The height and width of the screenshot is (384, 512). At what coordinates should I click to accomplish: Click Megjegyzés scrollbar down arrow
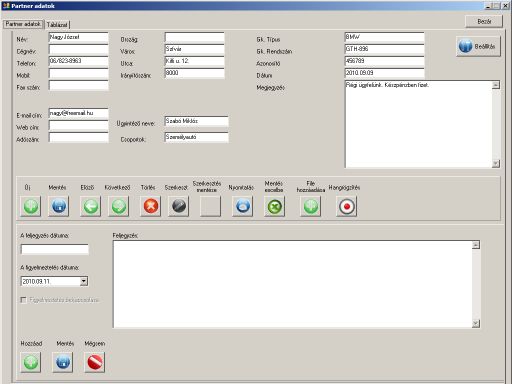(496, 163)
